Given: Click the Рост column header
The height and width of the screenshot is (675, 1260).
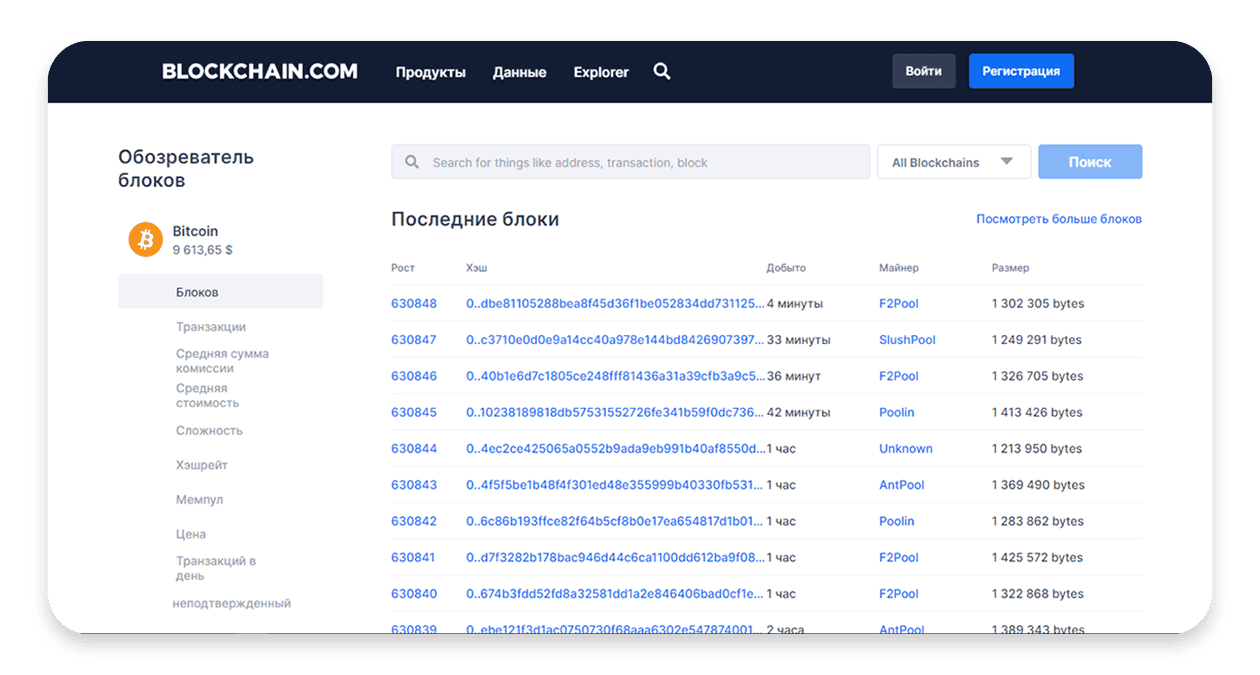Looking at the screenshot, I should pyautogui.click(x=403, y=268).
